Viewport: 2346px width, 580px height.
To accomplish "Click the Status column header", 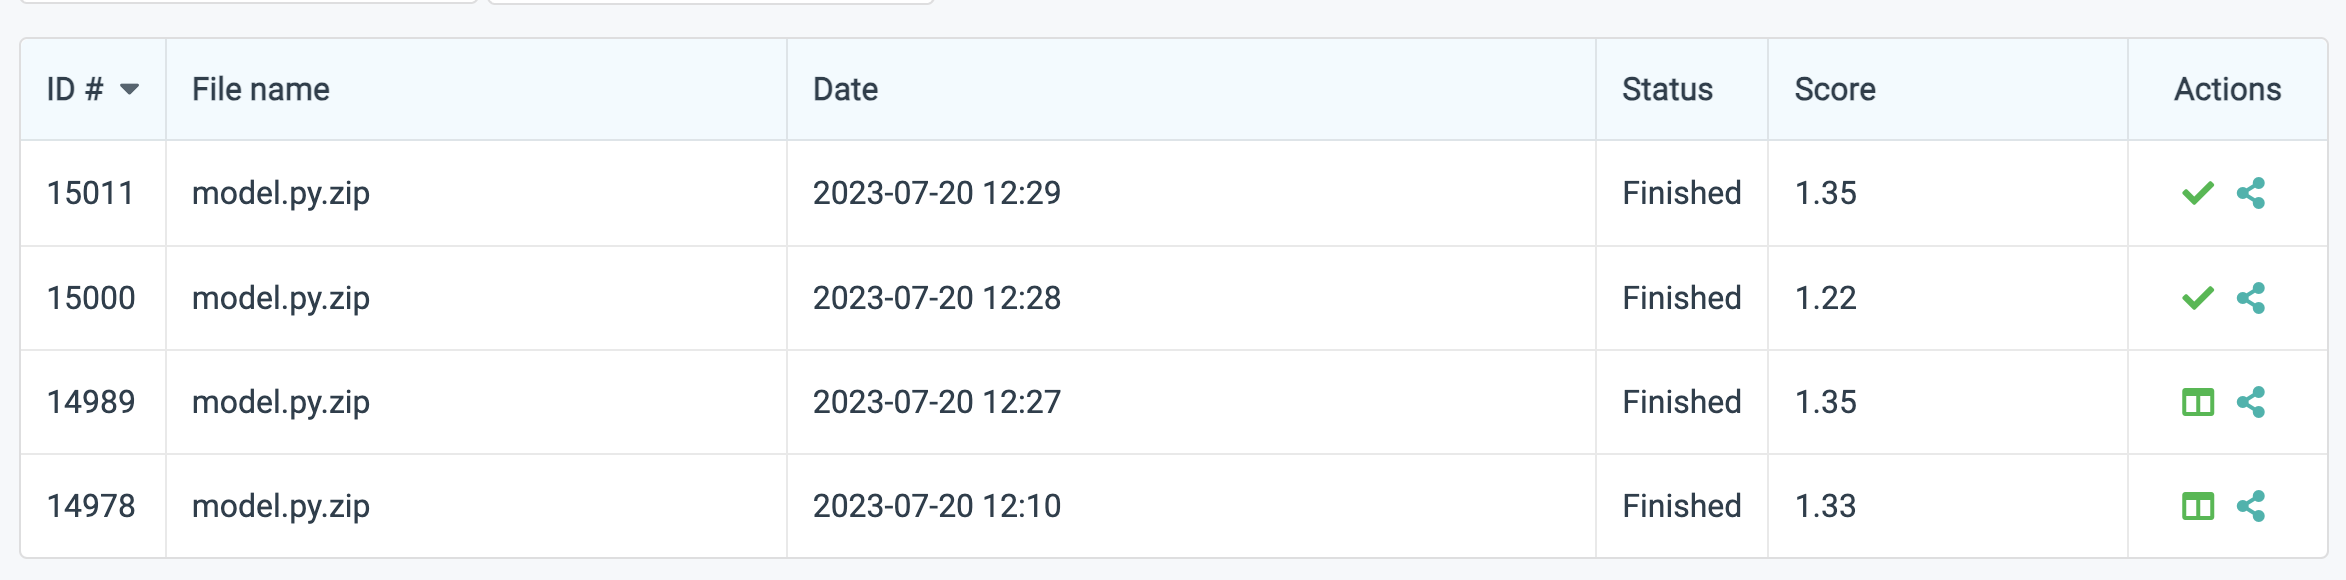I will click(x=1666, y=89).
